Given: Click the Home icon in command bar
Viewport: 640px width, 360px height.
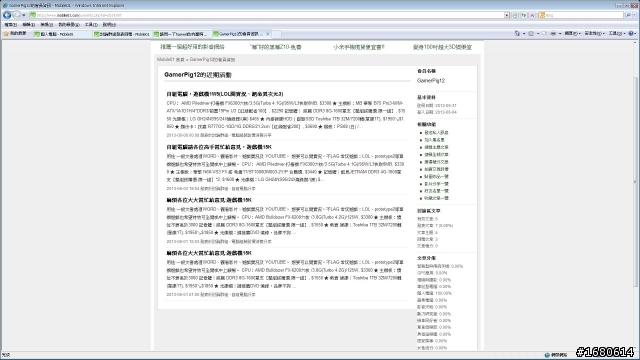Looking at the screenshot, I should [x=517, y=33].
